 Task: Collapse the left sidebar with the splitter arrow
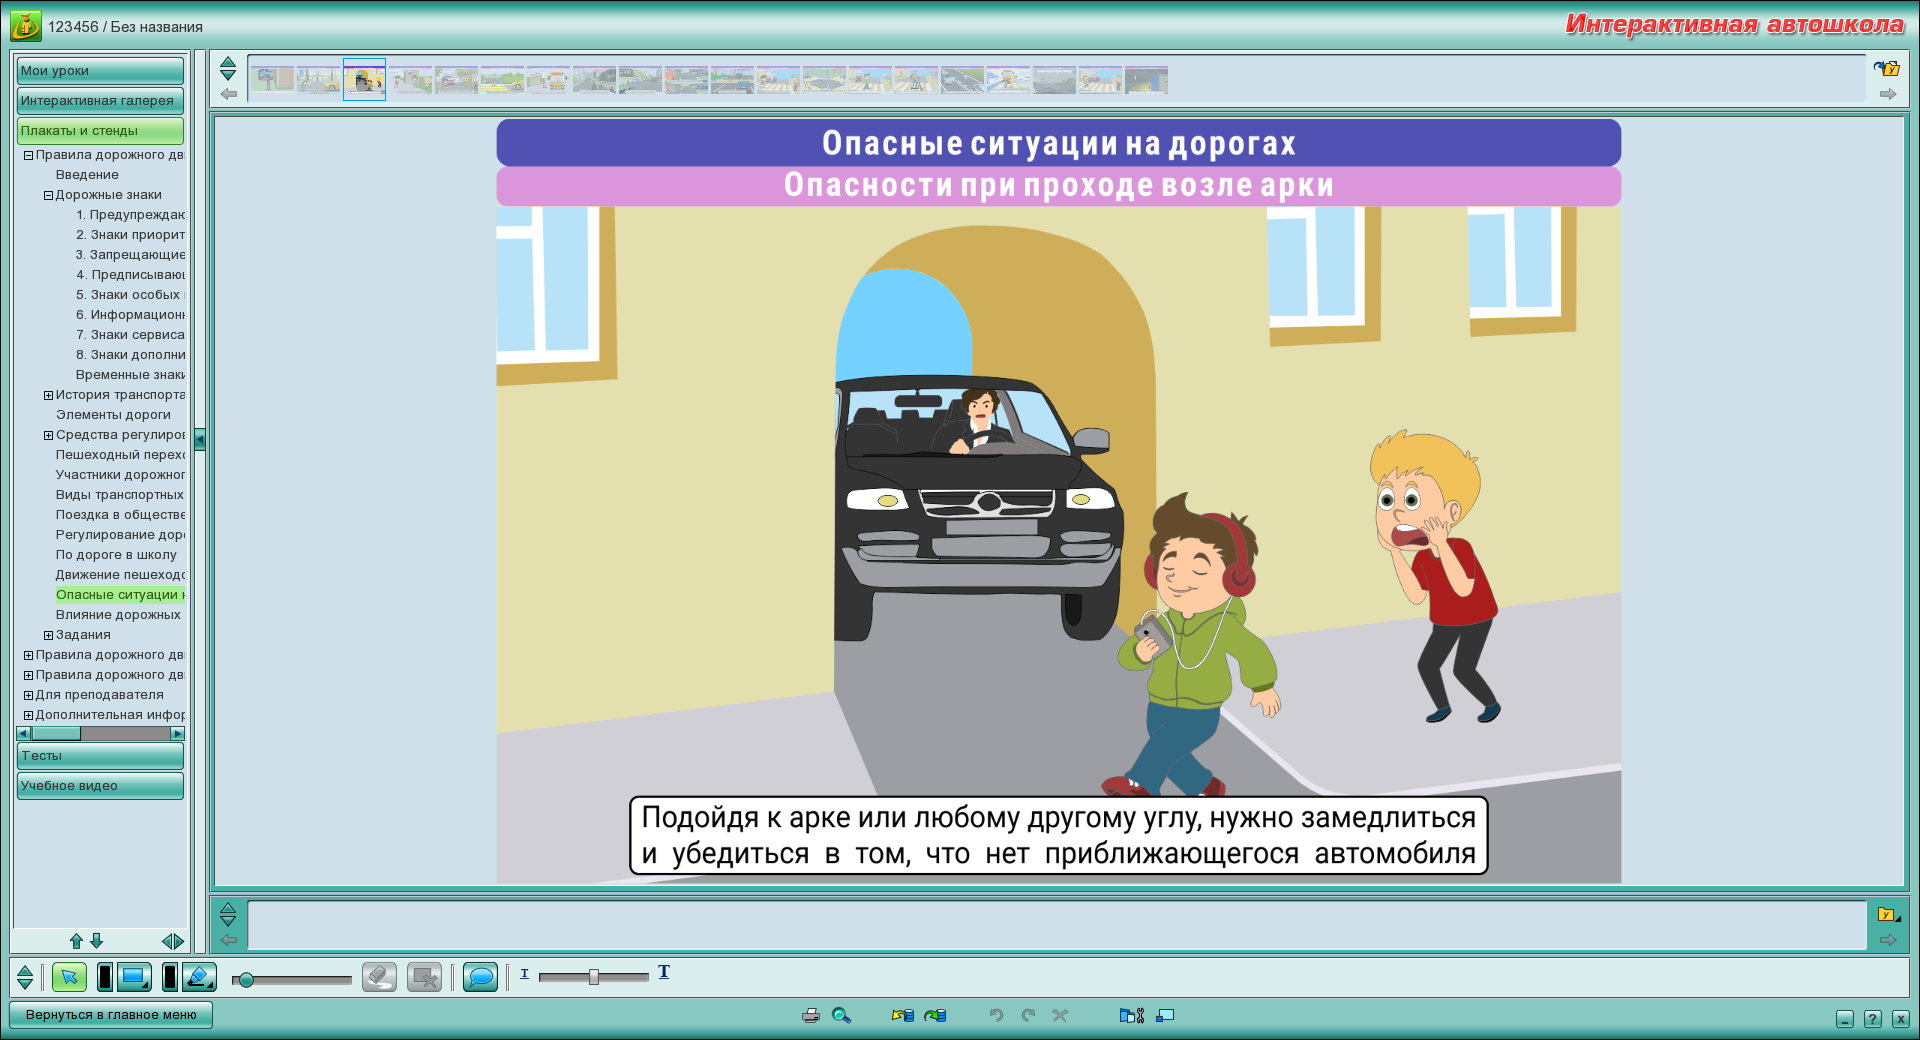tap(200, 439)
